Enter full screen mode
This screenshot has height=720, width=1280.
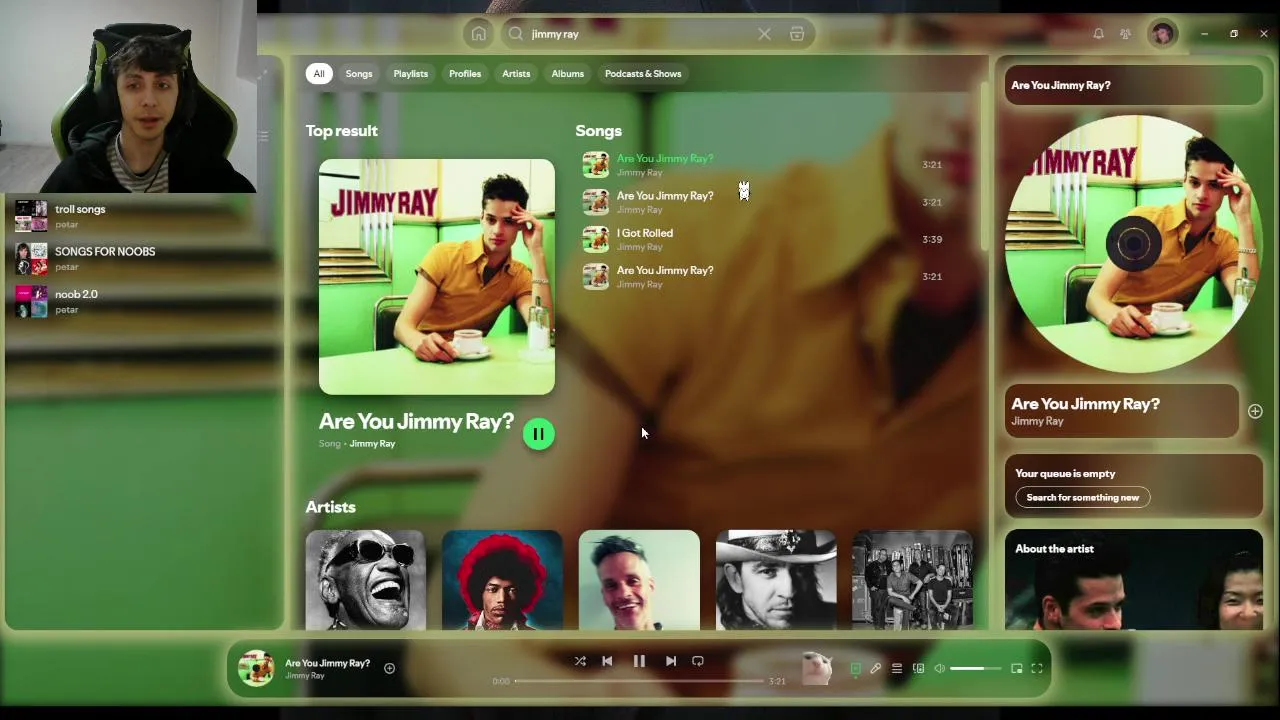pos(1037,668)
